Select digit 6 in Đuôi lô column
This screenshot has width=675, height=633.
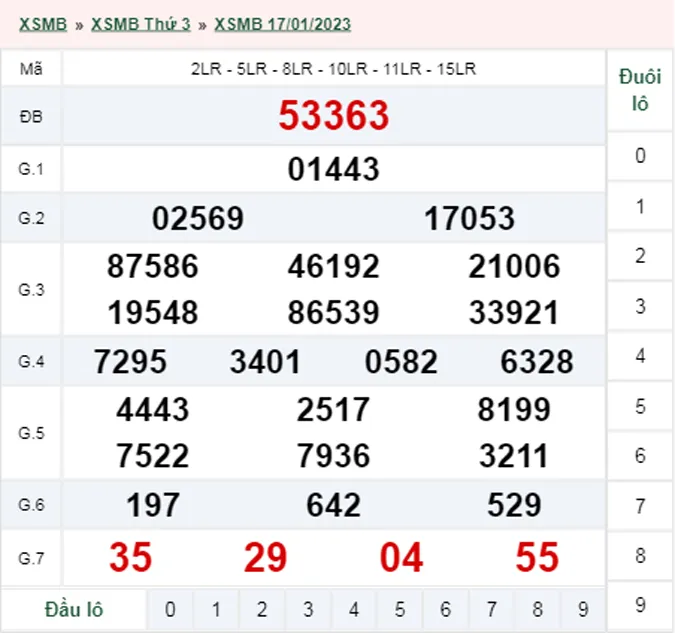pos(640,456)
